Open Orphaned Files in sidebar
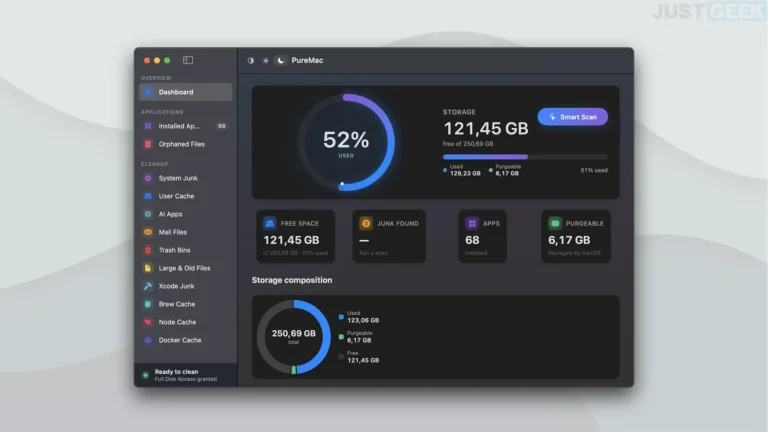Screen dimensions: 768x432 pyautogui.click(x=186, y=144)
